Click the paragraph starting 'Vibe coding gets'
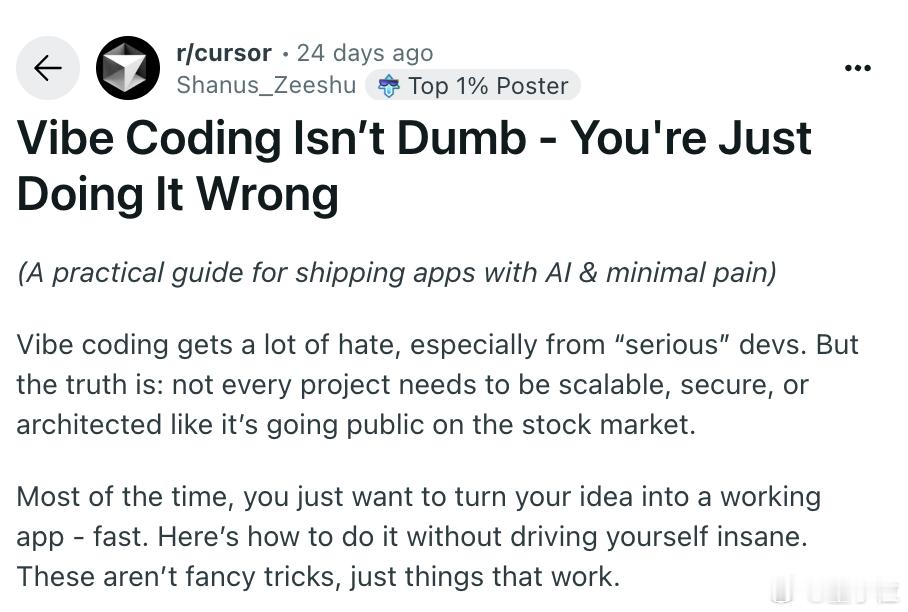Viewport: 908px width, 612px height. pyautogui.click(x=437, y=384)
